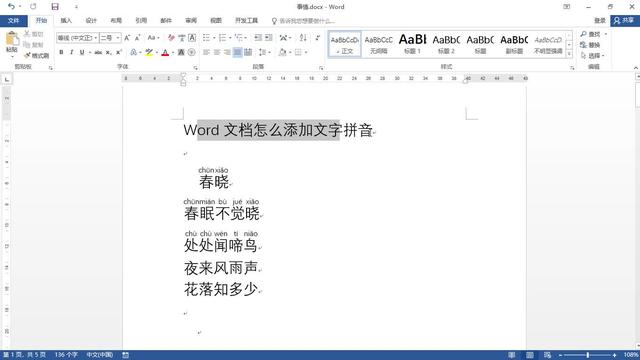Screen dimensions: 640x360
Task: Open the font size dropdown showing 二号
Action: pos(118,38)
